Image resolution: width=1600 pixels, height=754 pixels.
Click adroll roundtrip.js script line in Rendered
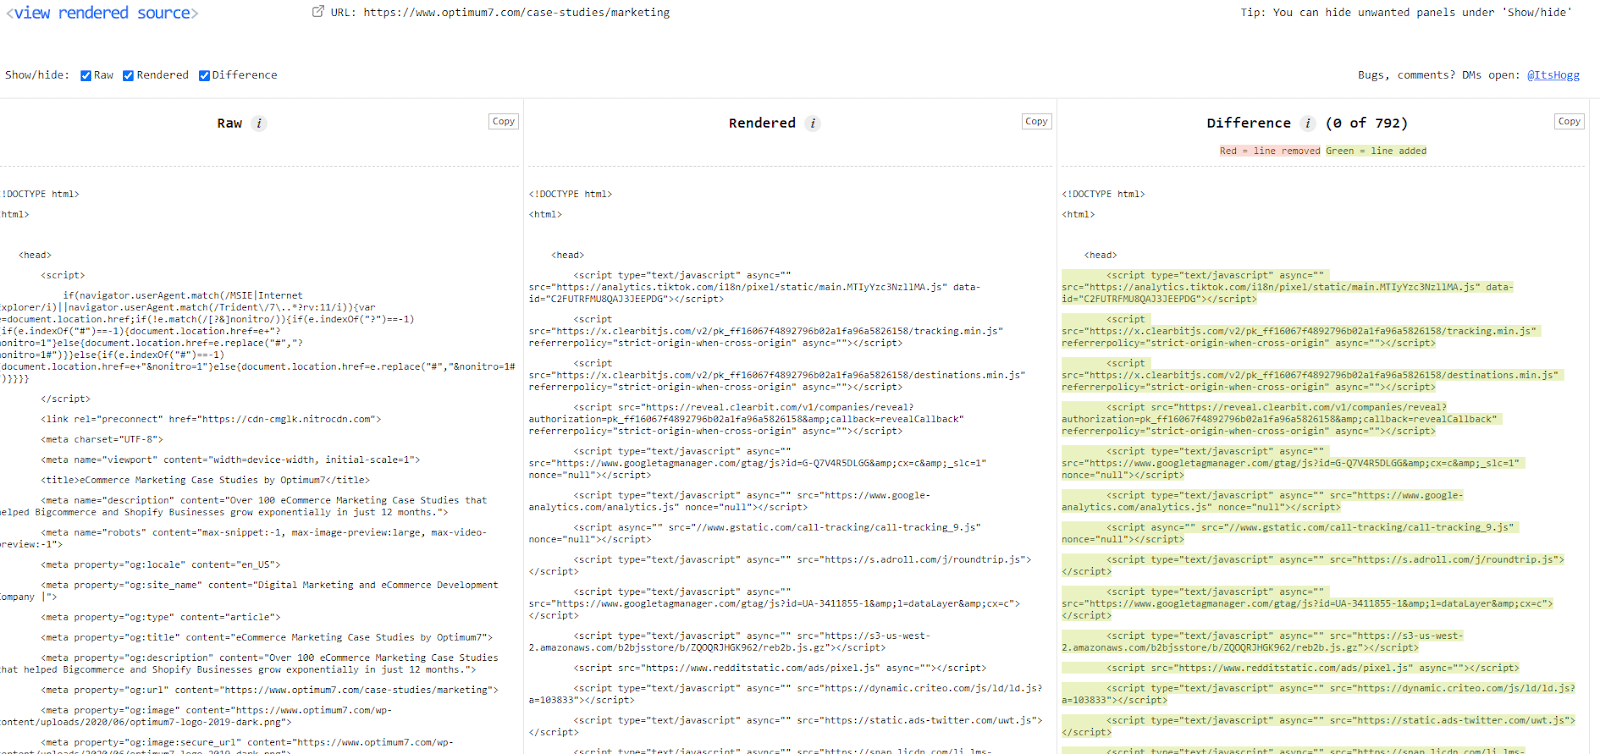tap(780, 565)
